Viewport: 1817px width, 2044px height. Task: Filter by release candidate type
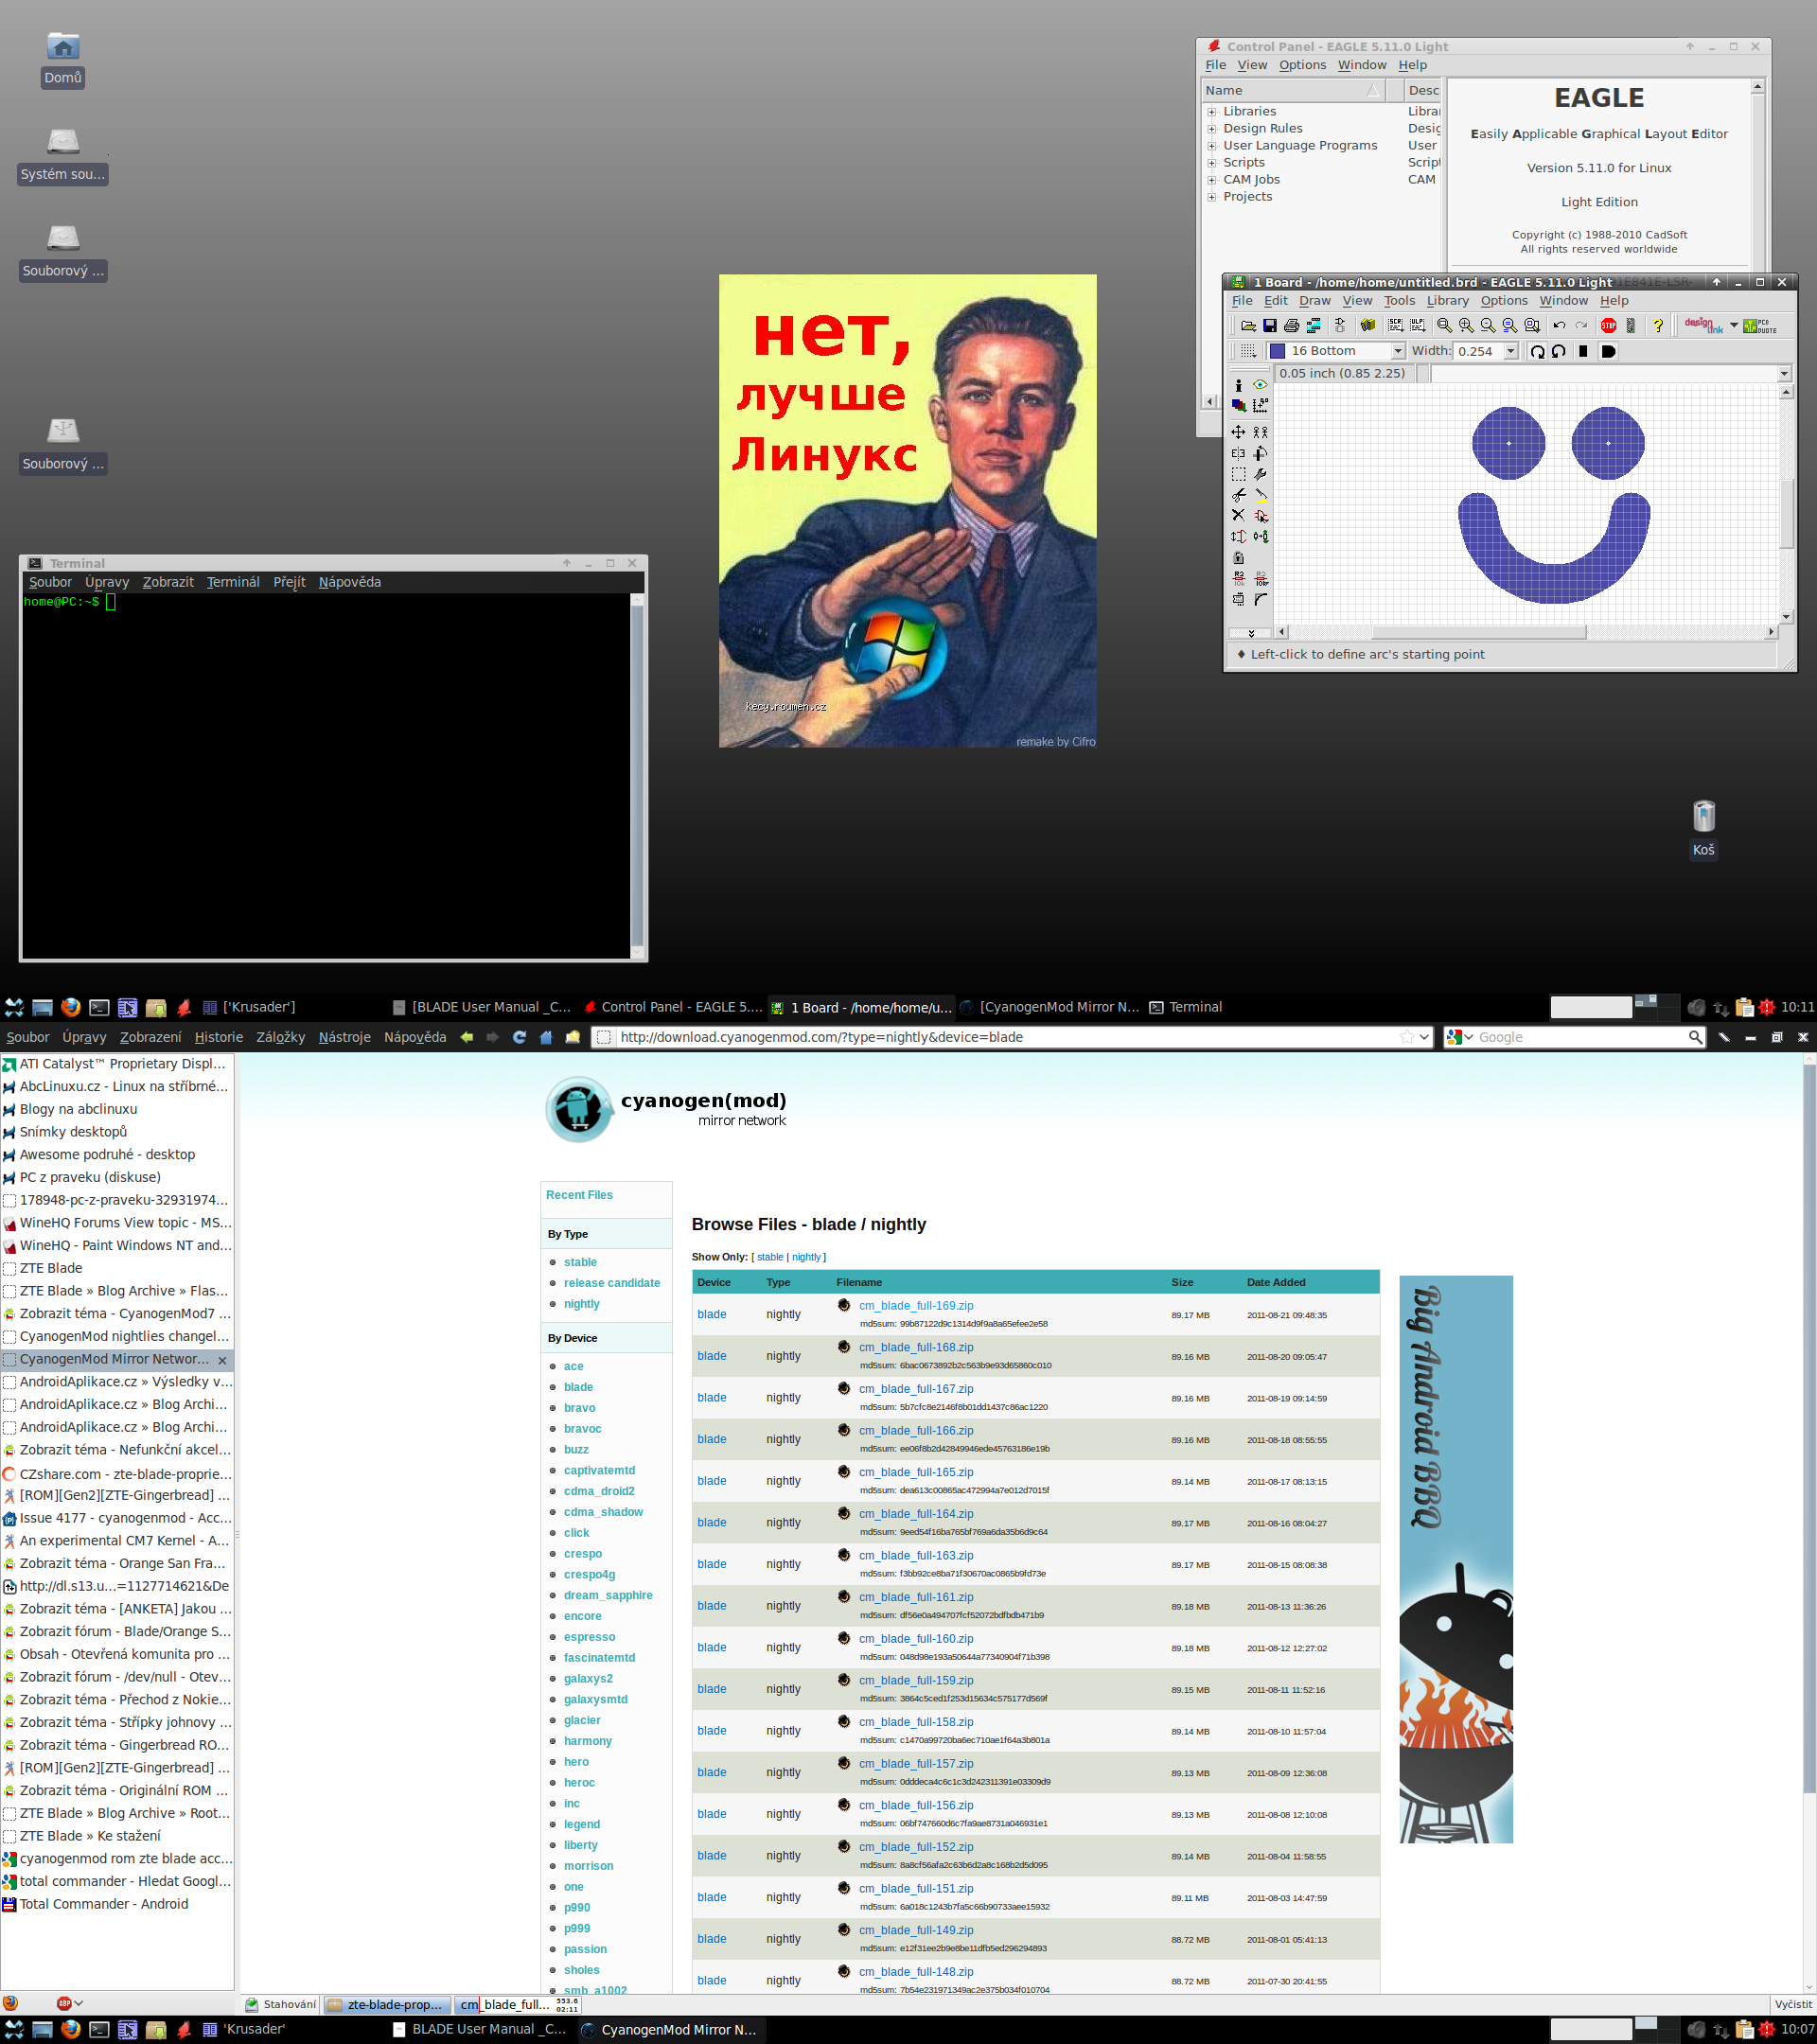click(612, 1283)
